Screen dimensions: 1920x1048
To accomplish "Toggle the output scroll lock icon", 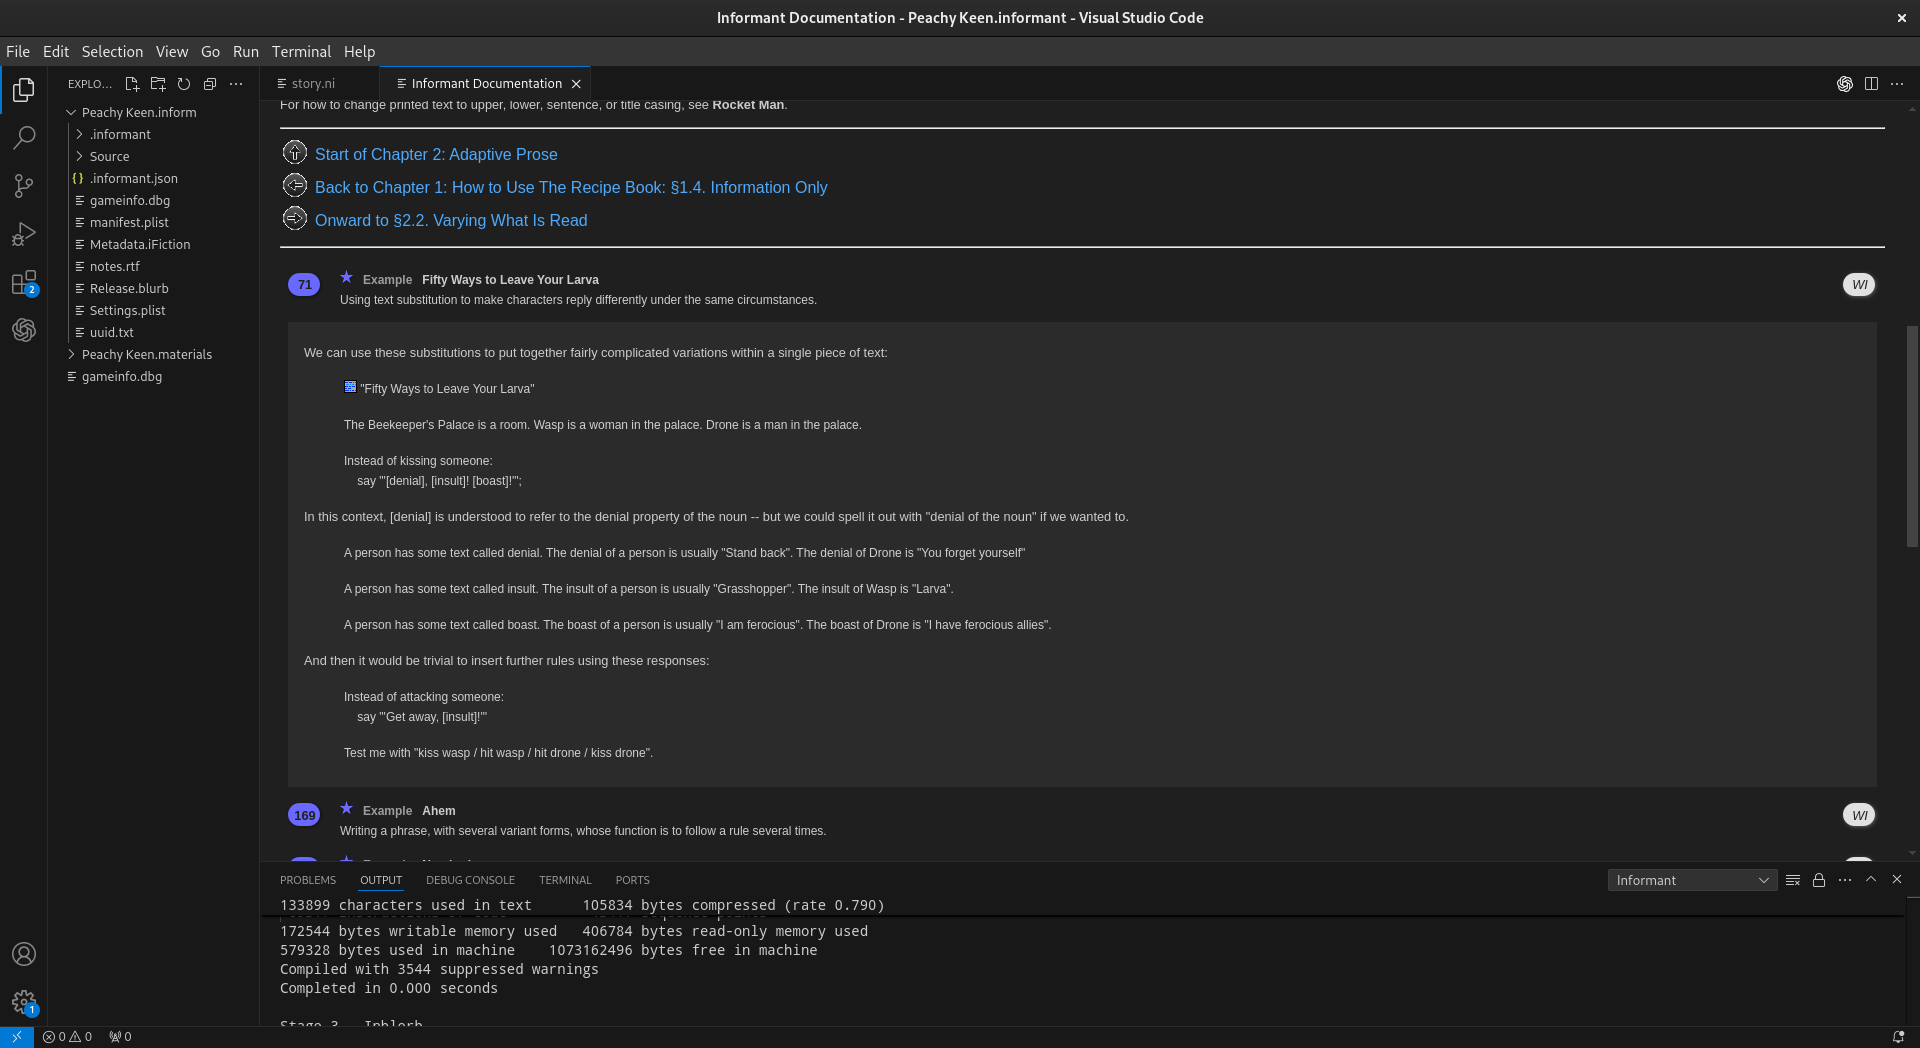I will pos(1819,880).
